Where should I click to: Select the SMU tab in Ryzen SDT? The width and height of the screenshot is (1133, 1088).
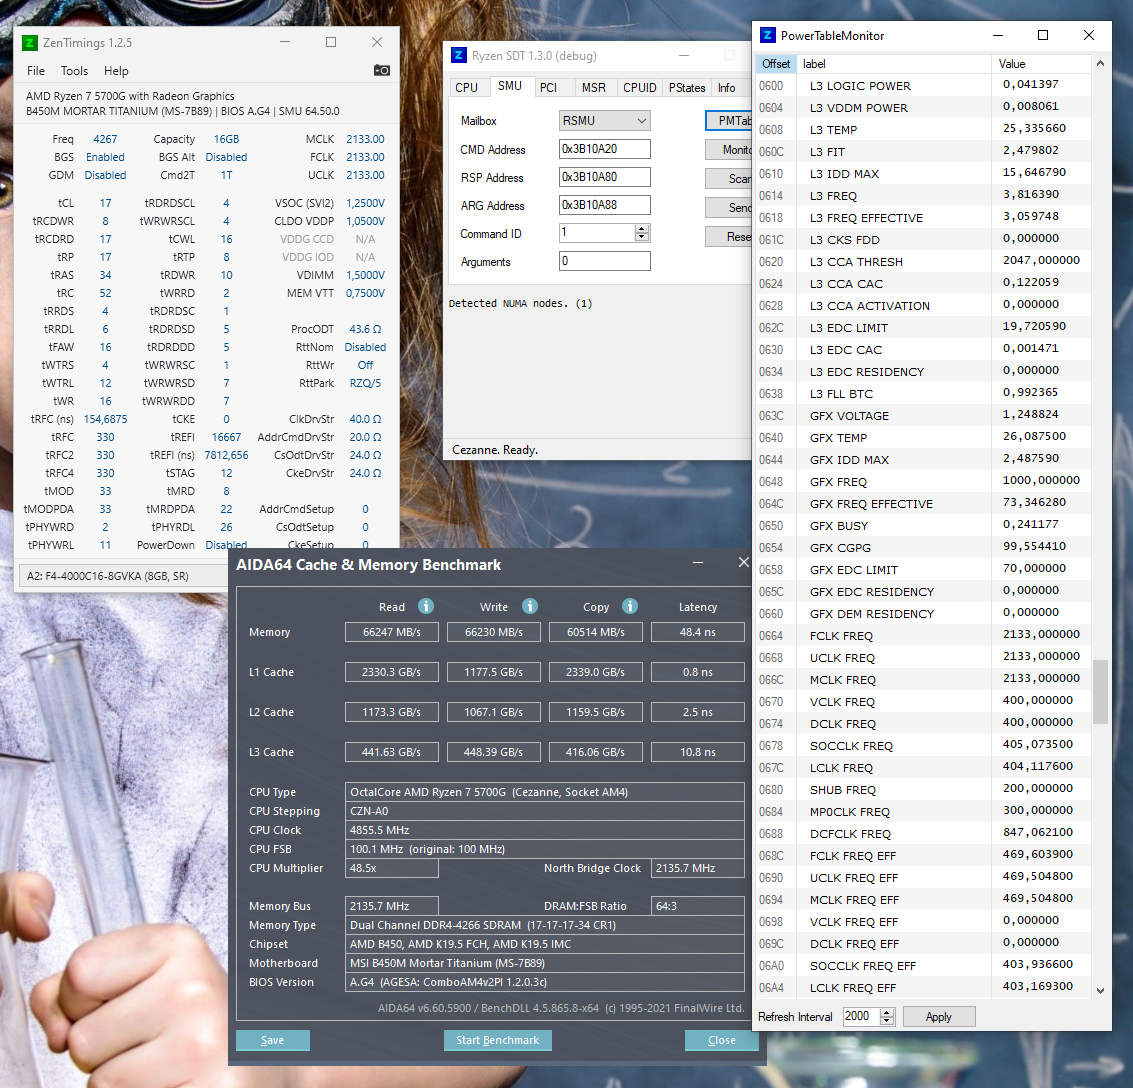coord(509,86)
